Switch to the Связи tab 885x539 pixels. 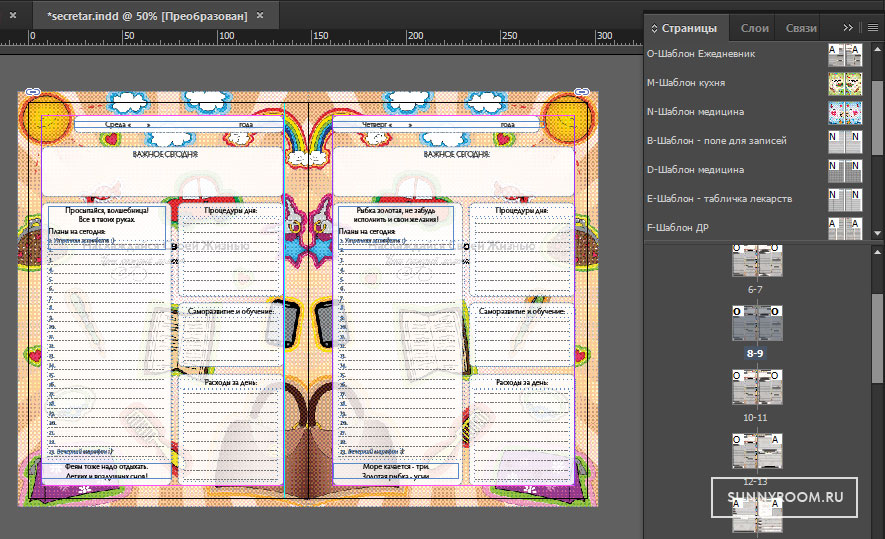(801, 28)
